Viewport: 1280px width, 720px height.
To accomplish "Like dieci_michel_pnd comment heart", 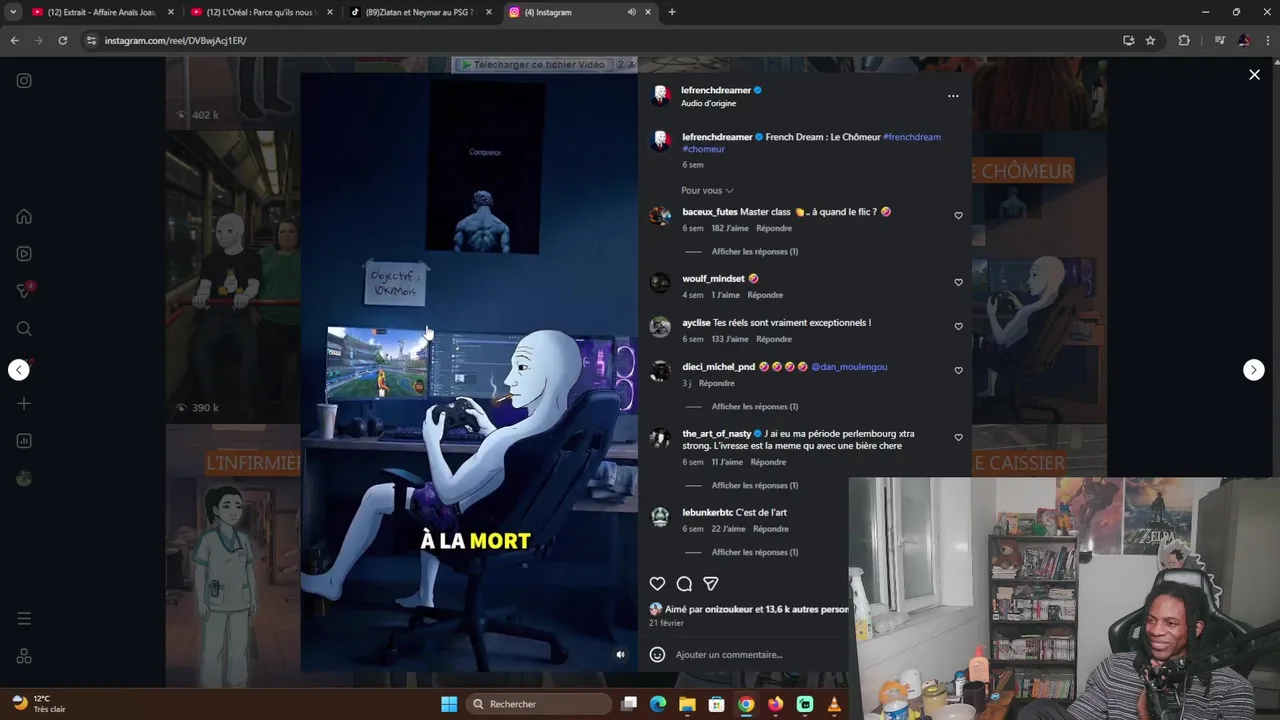I will coord(958,371).
